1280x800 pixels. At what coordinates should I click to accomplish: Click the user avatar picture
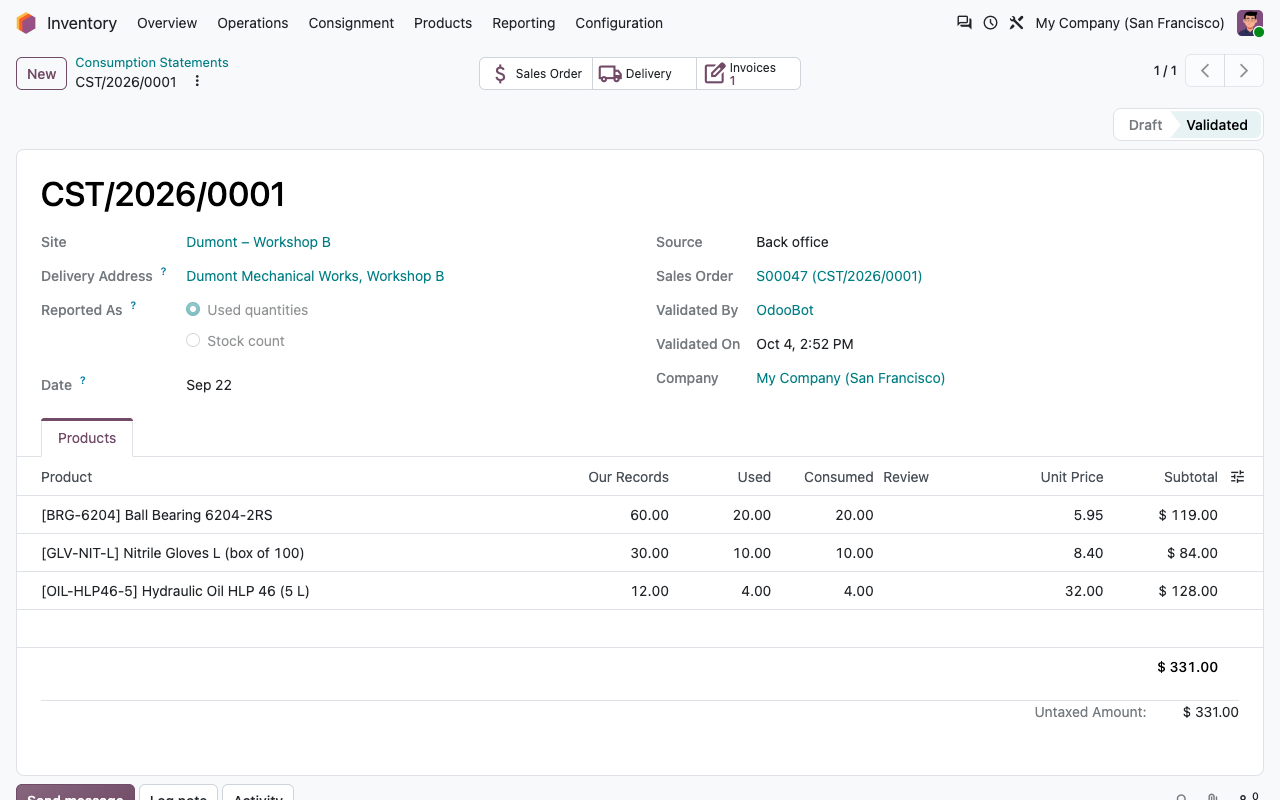tap(1250, 23)
